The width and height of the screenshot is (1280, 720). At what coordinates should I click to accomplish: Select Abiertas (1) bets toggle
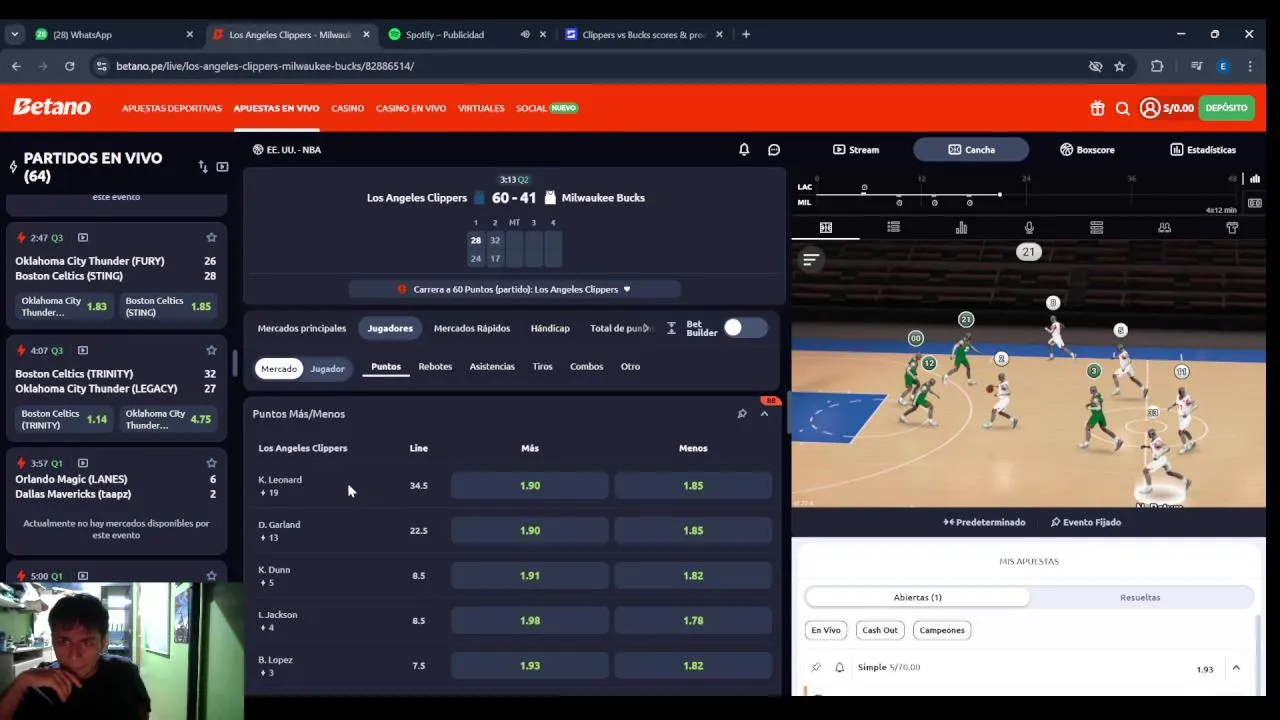(x=917, y=597)
